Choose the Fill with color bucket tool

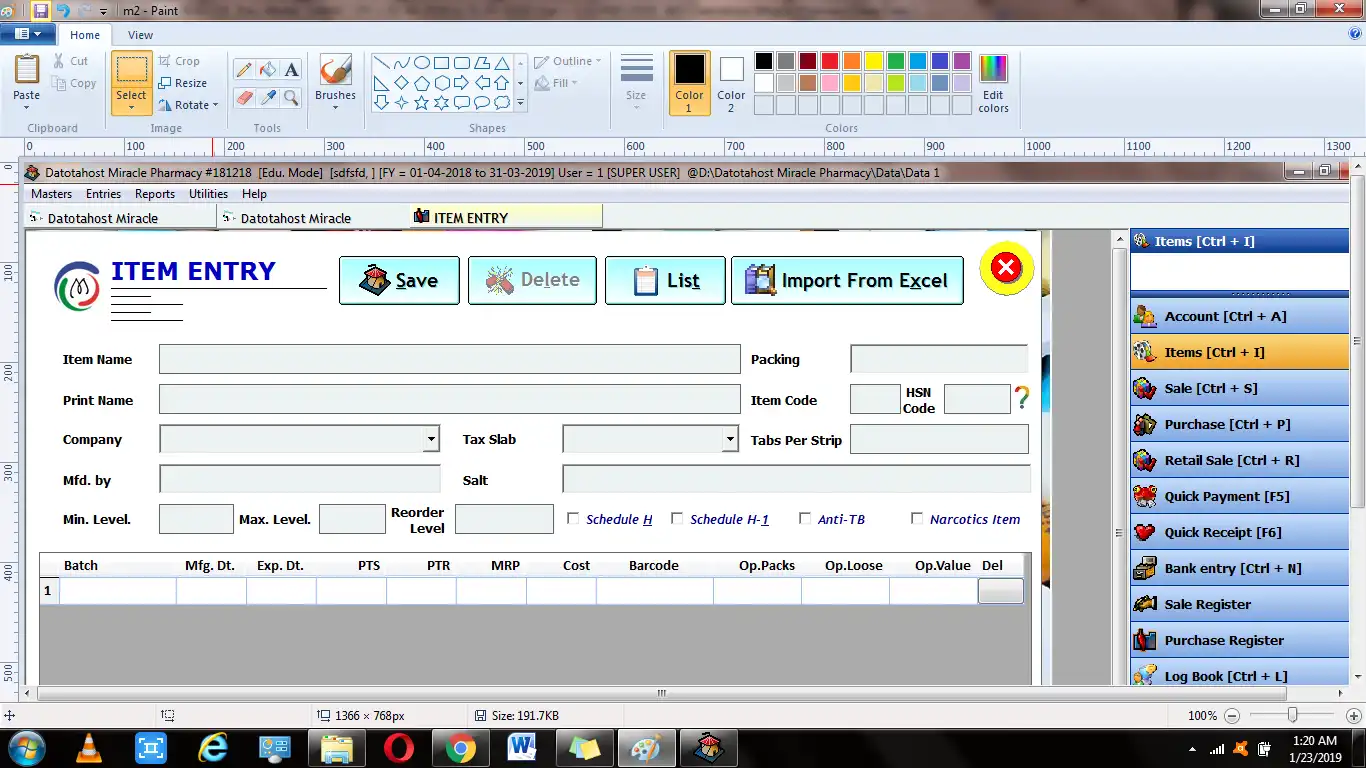point(267,70)
